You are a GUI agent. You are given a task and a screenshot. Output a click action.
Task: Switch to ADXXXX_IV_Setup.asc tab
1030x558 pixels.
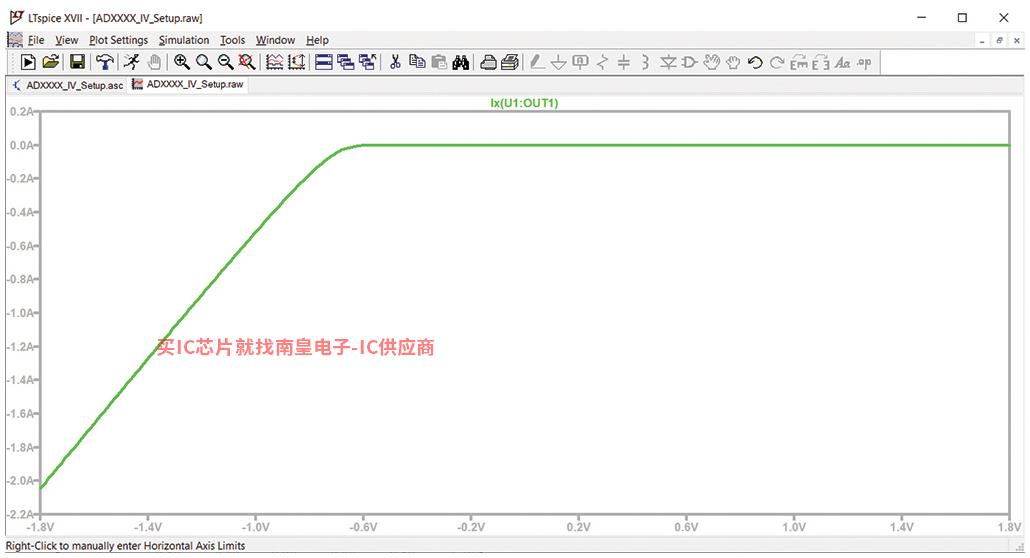[68, 85]
